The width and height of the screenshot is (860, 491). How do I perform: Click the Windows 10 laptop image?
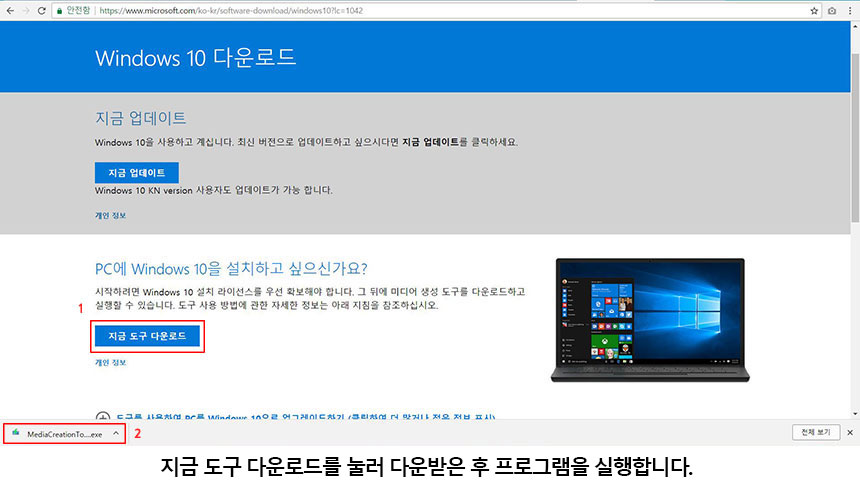pyautogui.click(x=650, y=320)
